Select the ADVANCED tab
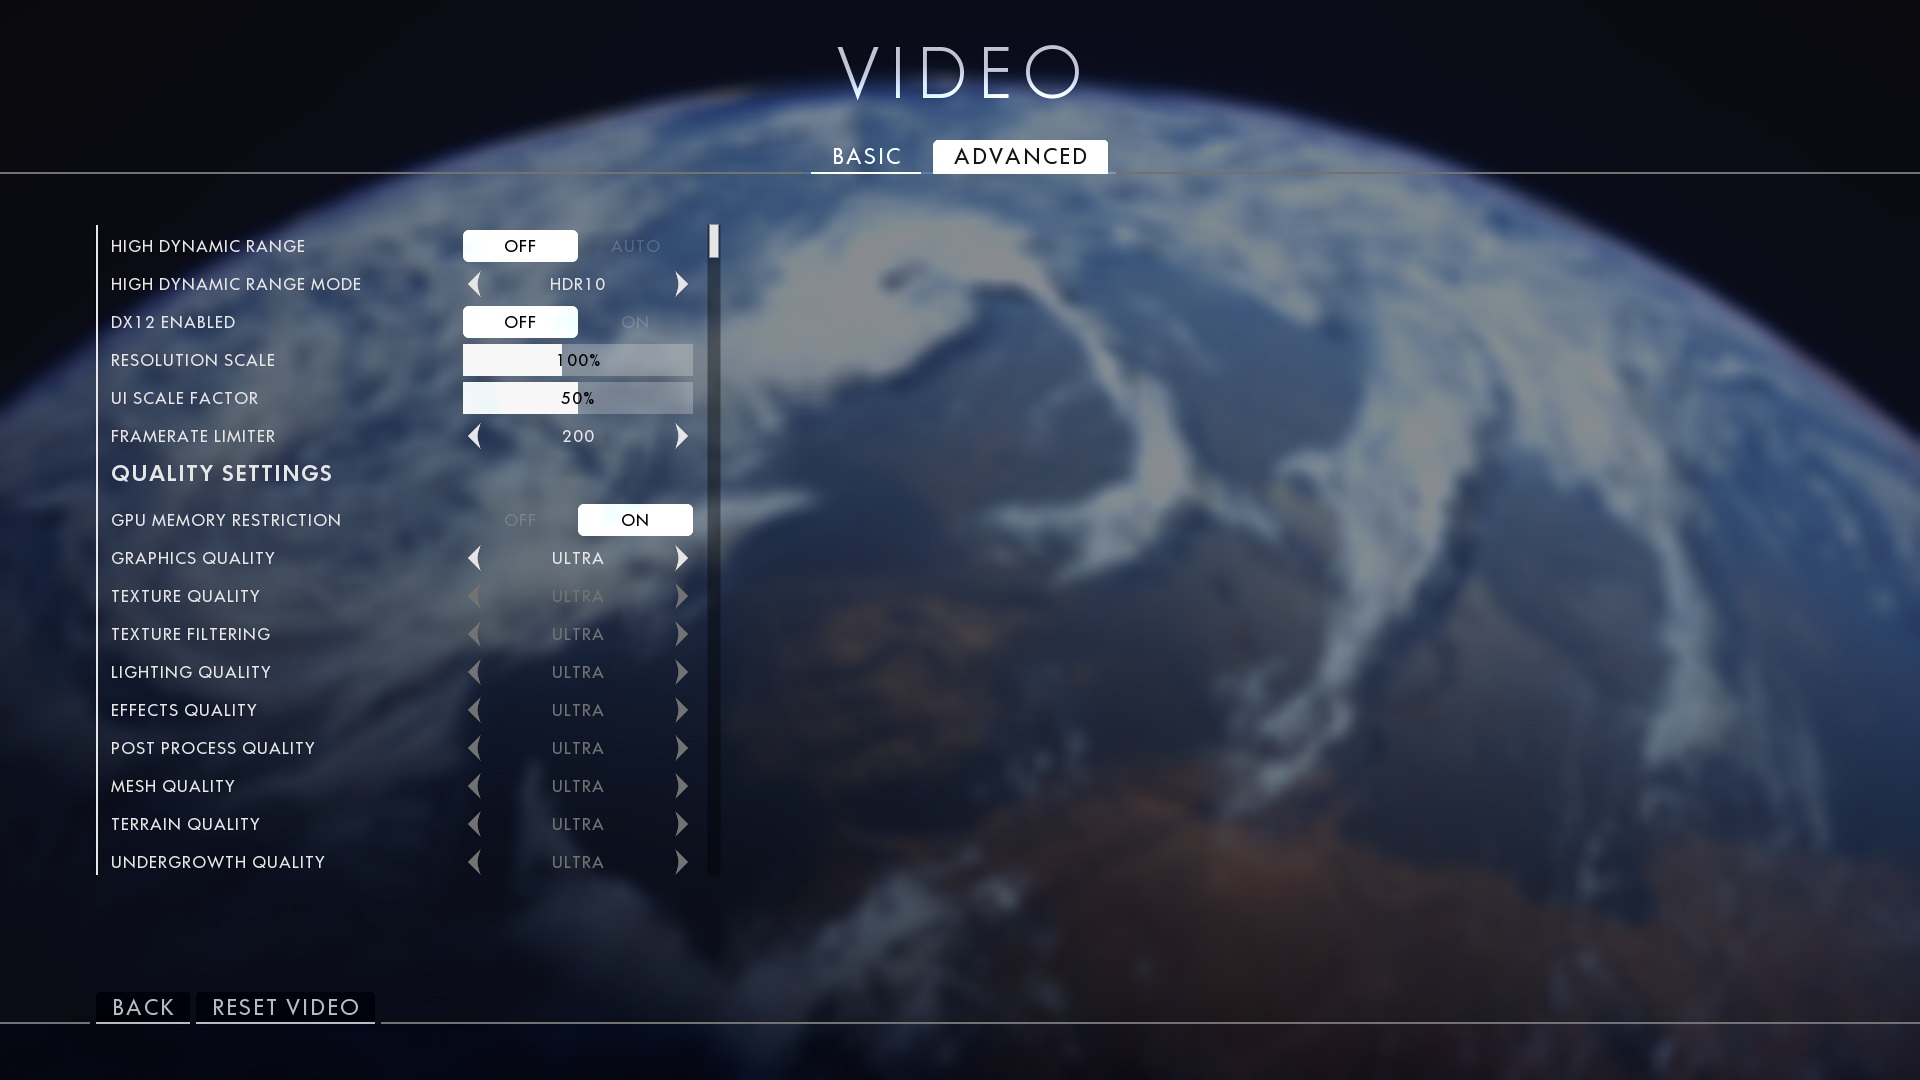This screenshot has height=1080, width=1920. [x=1021, y=157]
